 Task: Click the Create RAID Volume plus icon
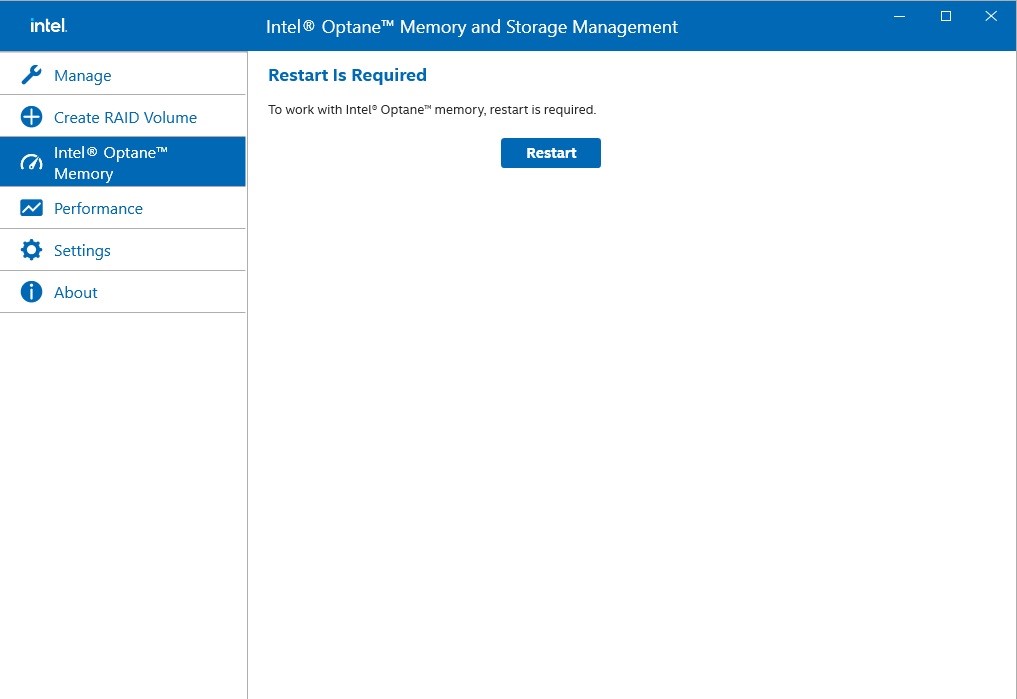[x=31, y=117]
